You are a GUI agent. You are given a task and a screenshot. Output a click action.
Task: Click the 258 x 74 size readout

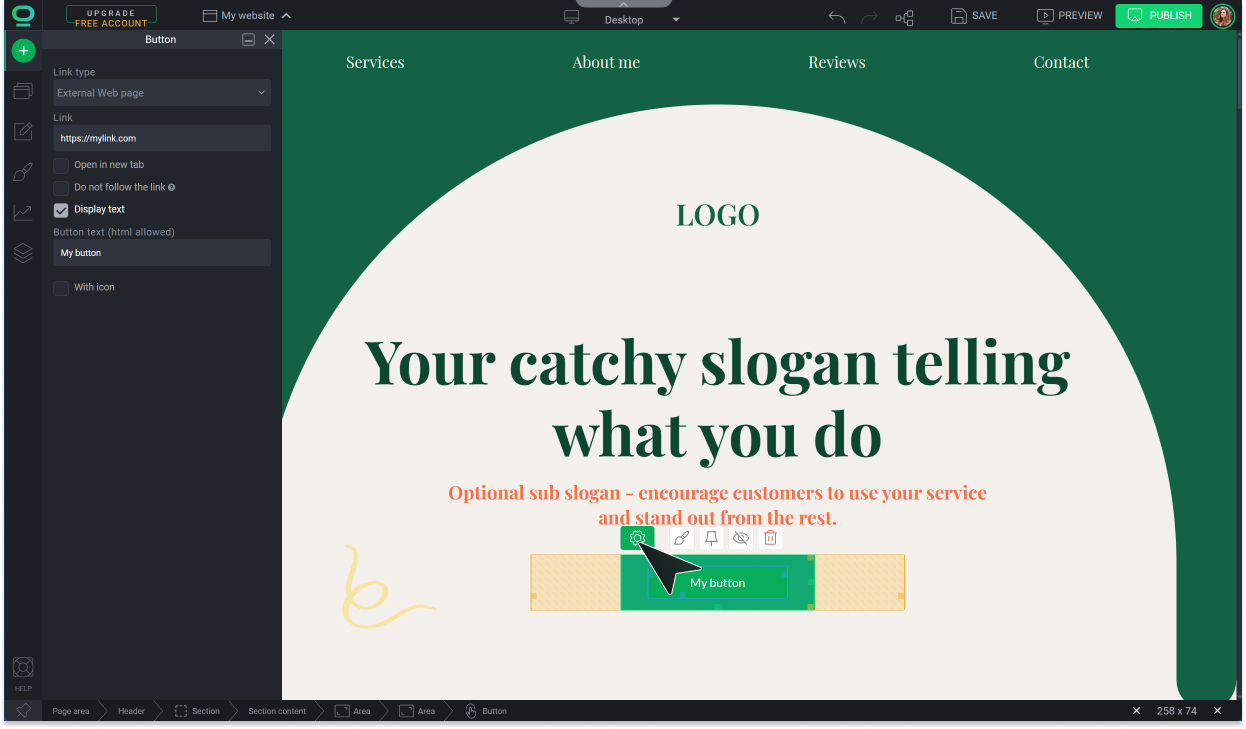[1176, 711]
